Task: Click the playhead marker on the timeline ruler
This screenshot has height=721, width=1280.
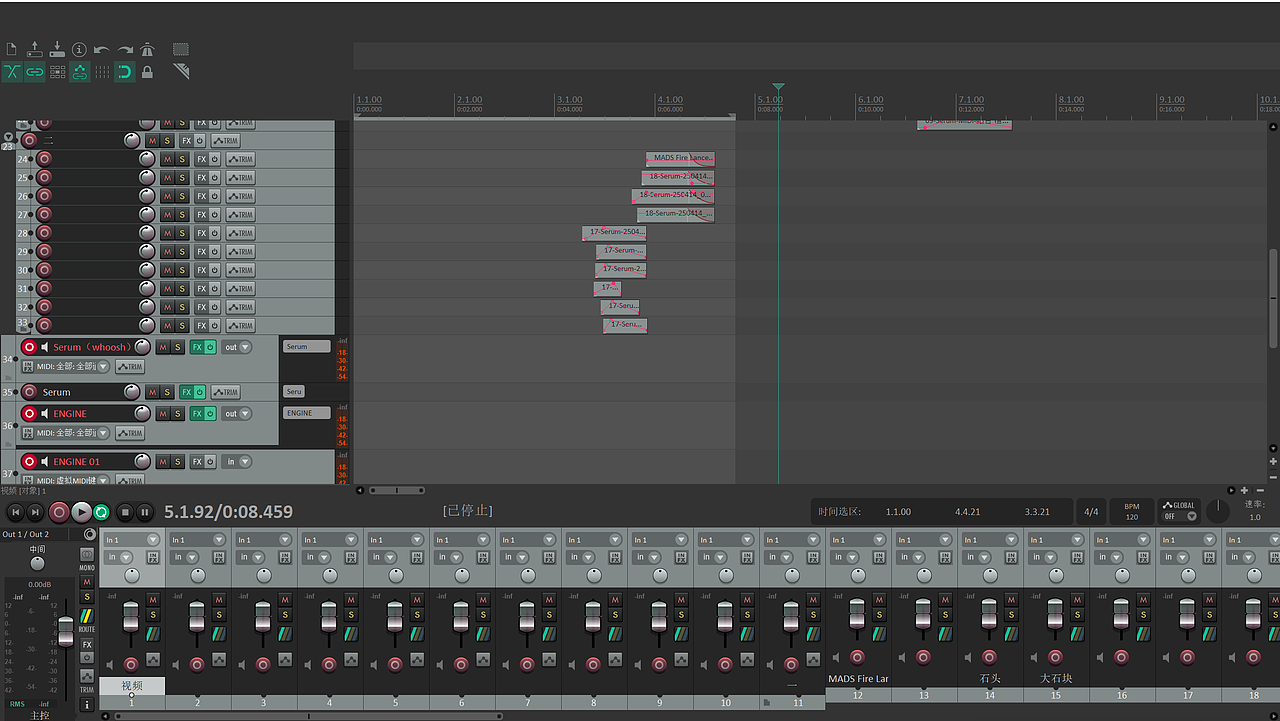Action: (778, 88)
